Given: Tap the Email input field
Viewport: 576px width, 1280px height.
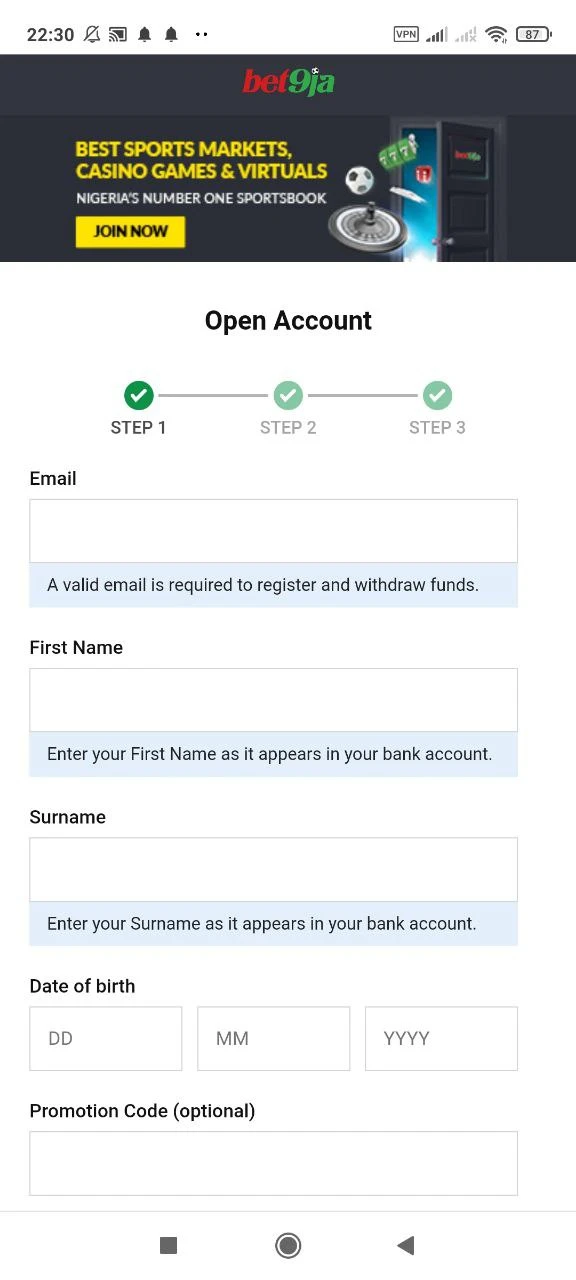Looking at the screenshot, I should (x=273, y=530).
